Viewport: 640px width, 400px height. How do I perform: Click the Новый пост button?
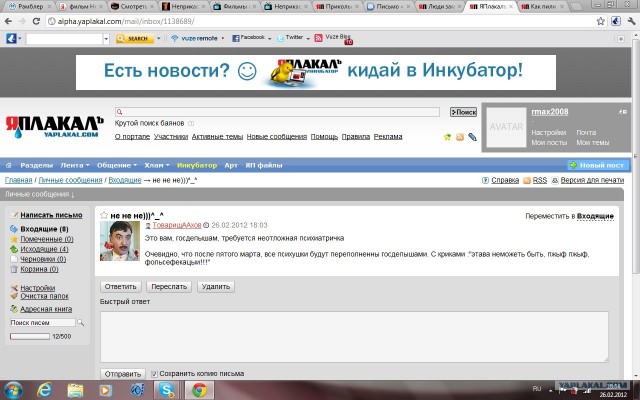tap(601, 165)
